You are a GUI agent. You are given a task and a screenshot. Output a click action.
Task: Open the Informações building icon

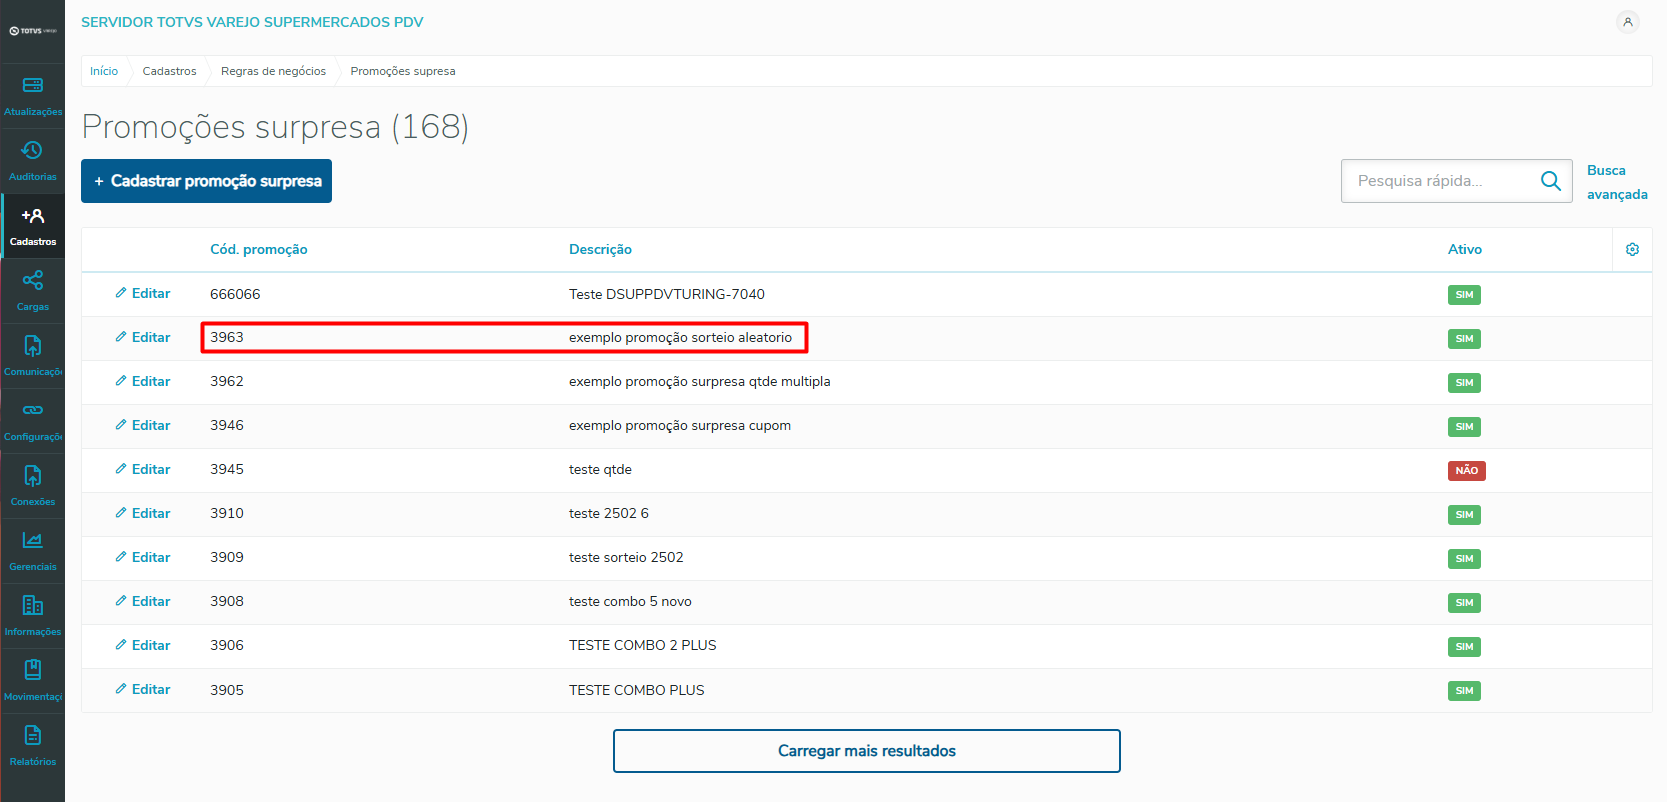point(33,606)
